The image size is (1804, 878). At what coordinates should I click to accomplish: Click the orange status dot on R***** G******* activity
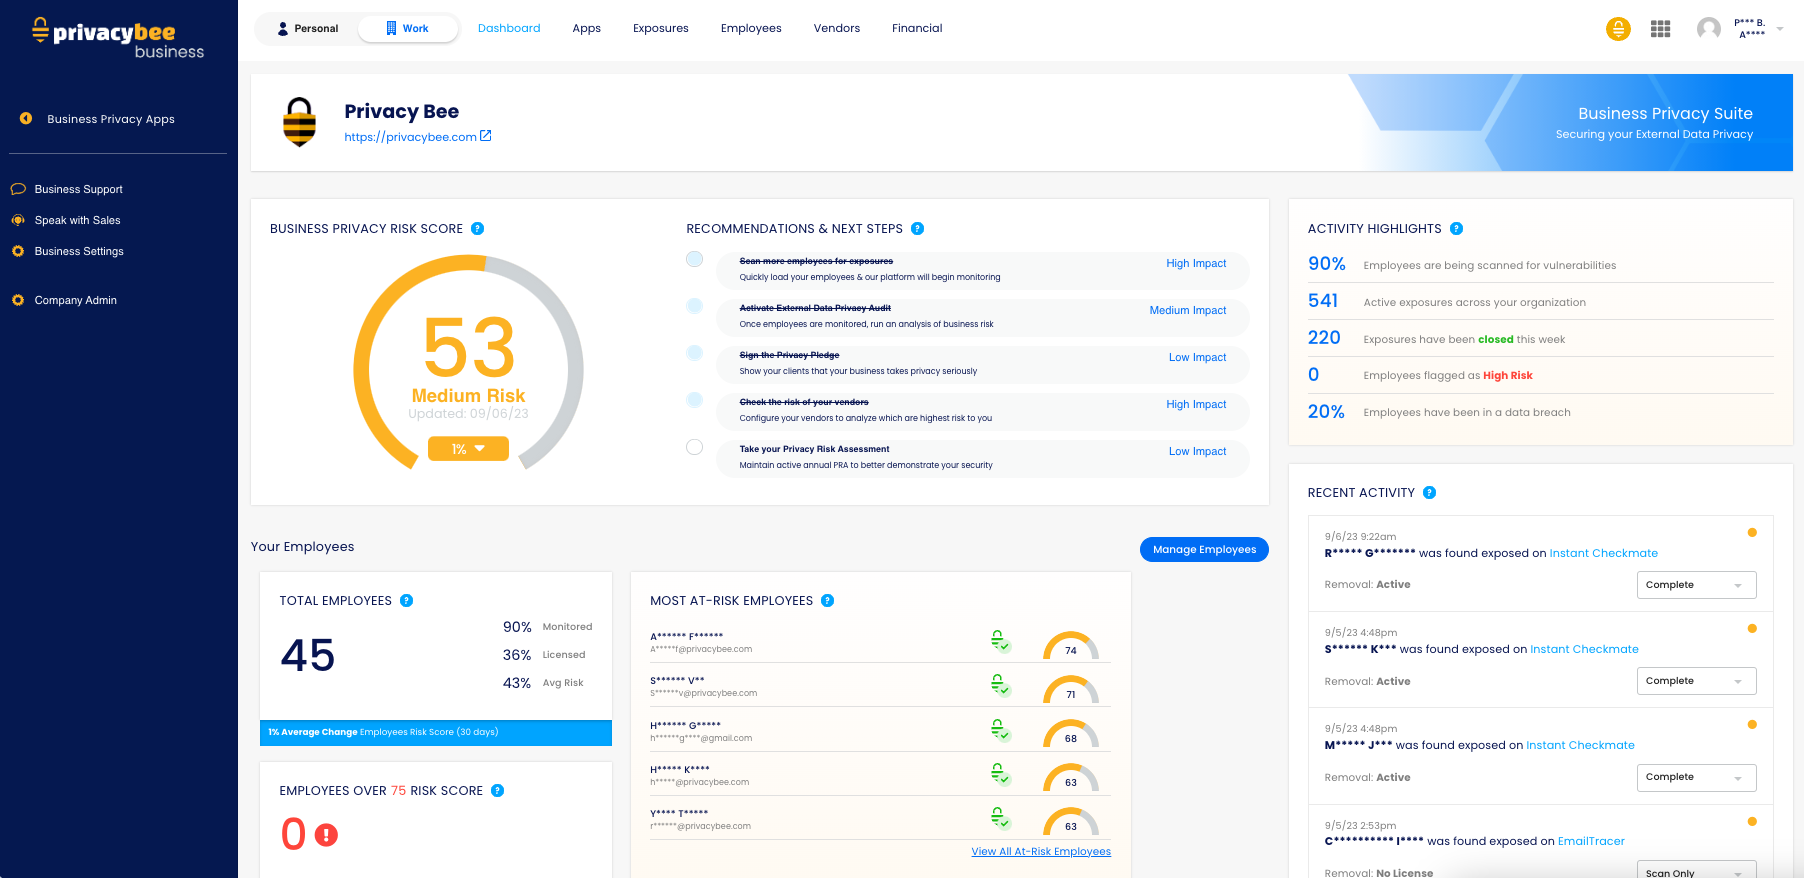(1752, 533)
